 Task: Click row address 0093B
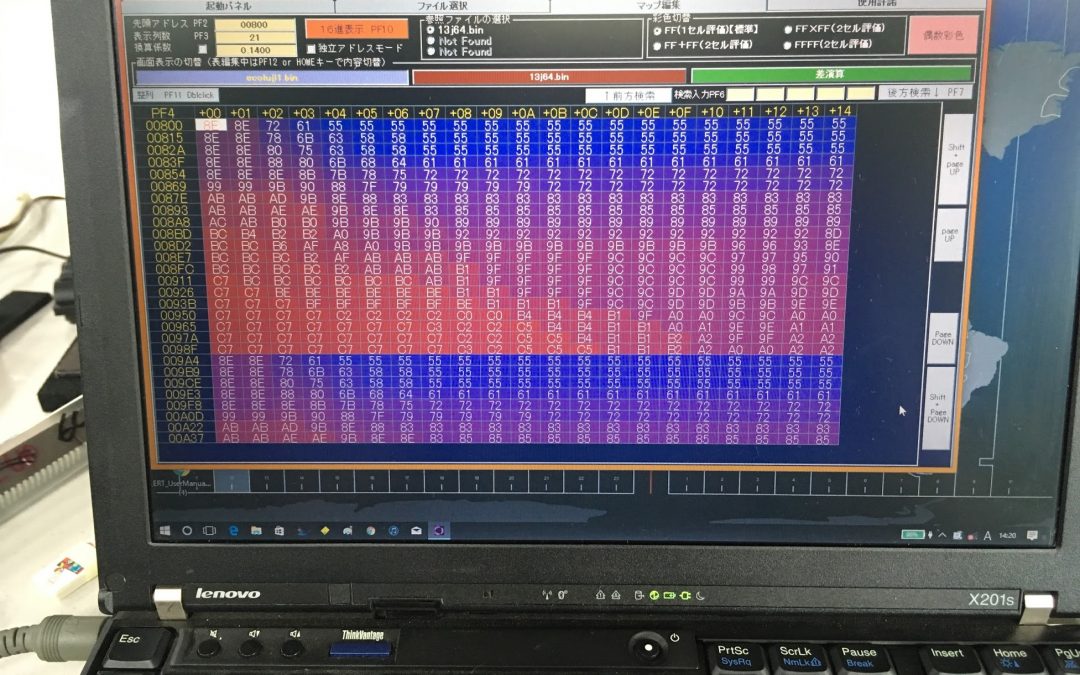(177, 304)
